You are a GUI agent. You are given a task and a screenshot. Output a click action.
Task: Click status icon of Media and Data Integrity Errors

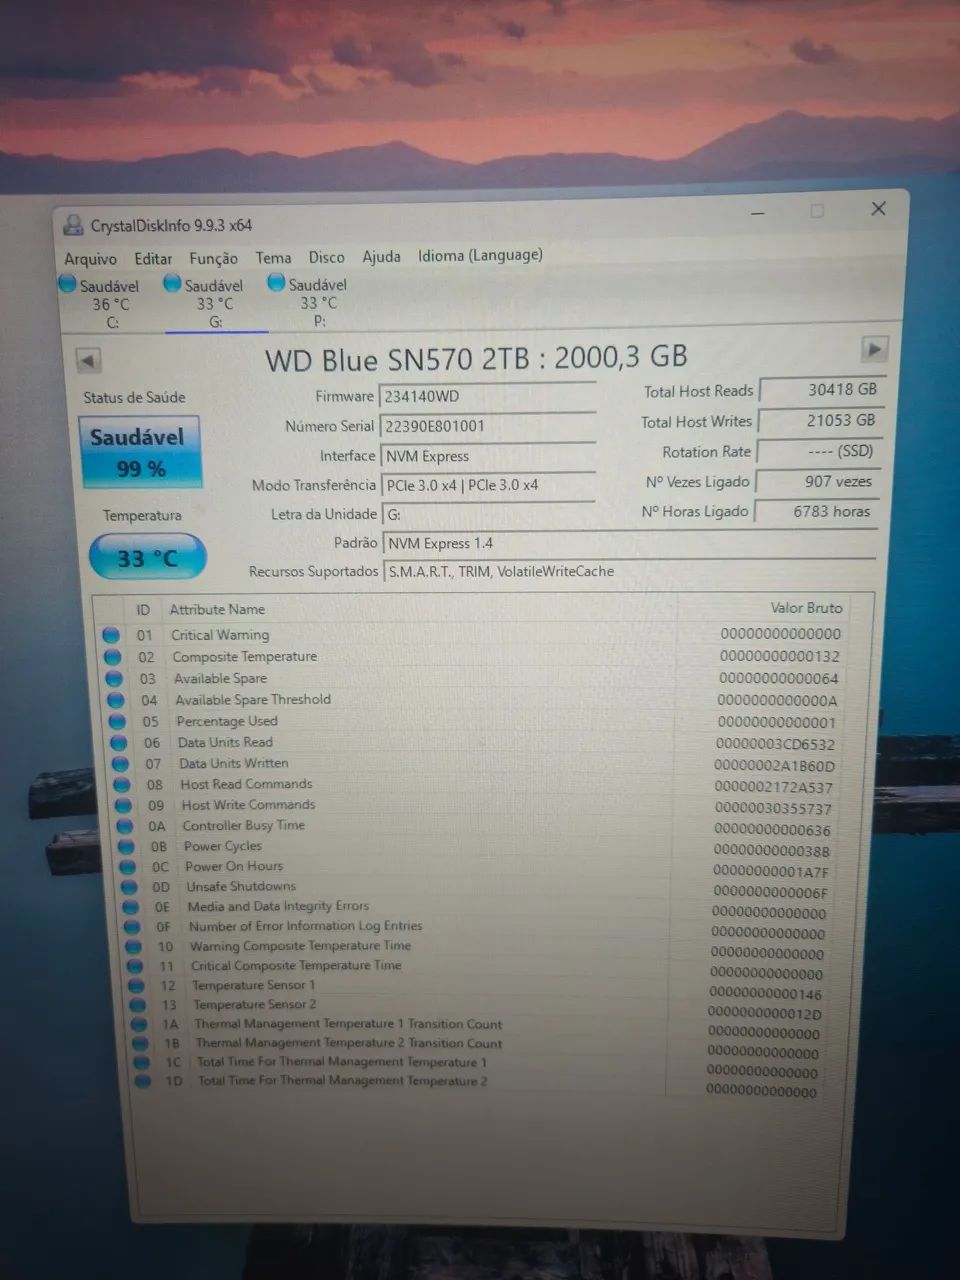[131, 907]
